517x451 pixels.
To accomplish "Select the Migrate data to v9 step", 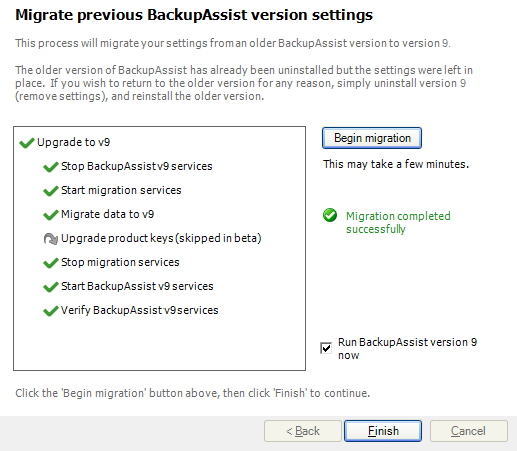I will 108,214.
